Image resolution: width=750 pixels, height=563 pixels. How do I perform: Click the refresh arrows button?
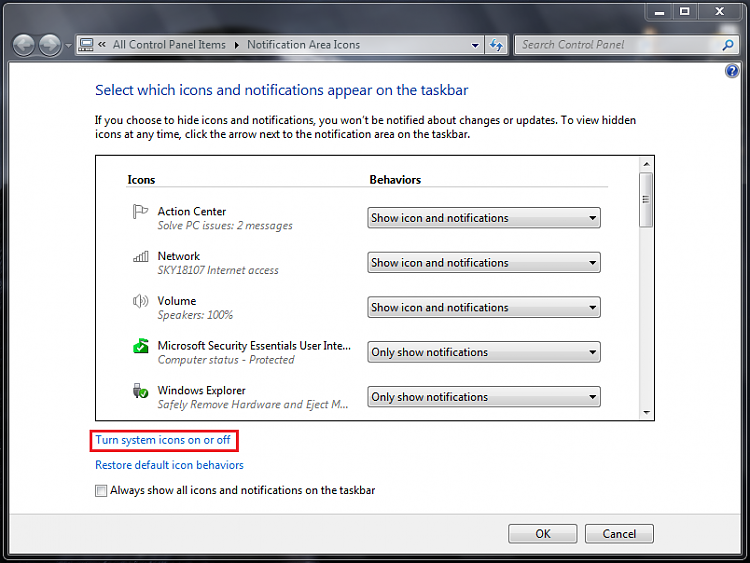click(496, 45)
